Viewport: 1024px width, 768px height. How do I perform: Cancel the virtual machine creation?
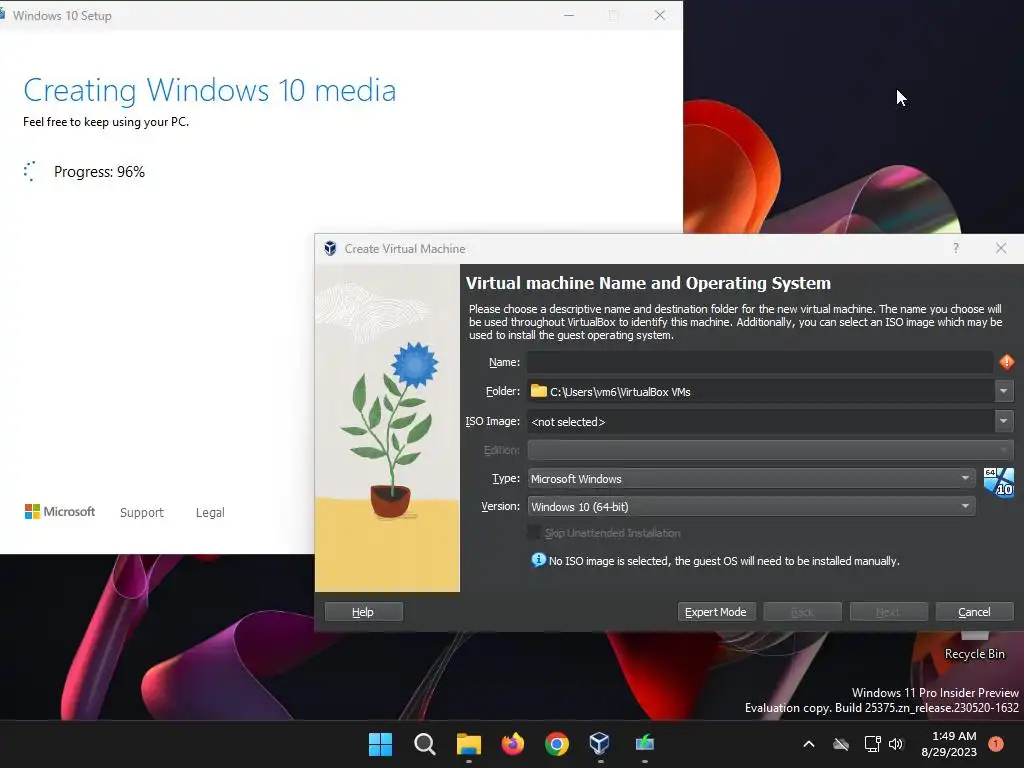coord(974,612)
